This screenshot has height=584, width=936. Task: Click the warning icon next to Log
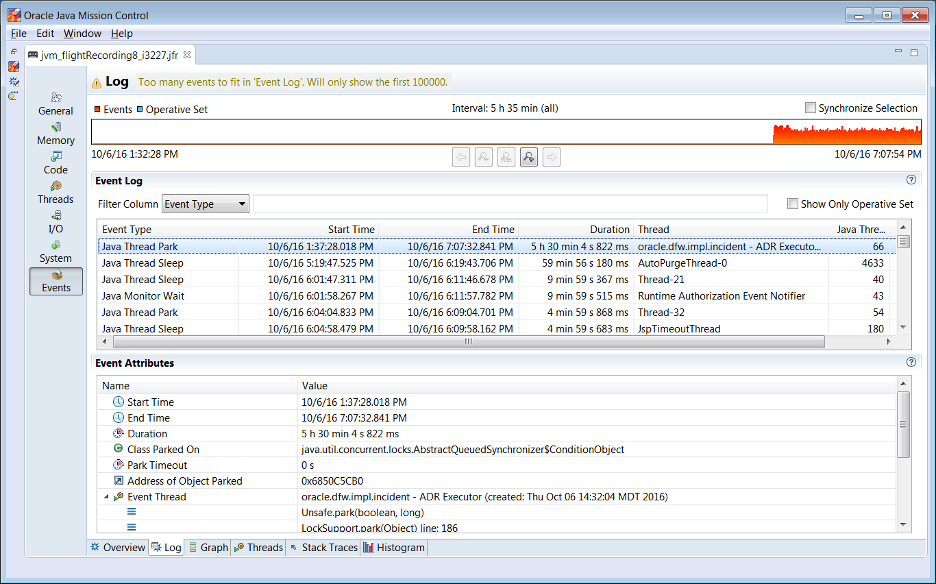pyautogui.click(x=96, y=83)
